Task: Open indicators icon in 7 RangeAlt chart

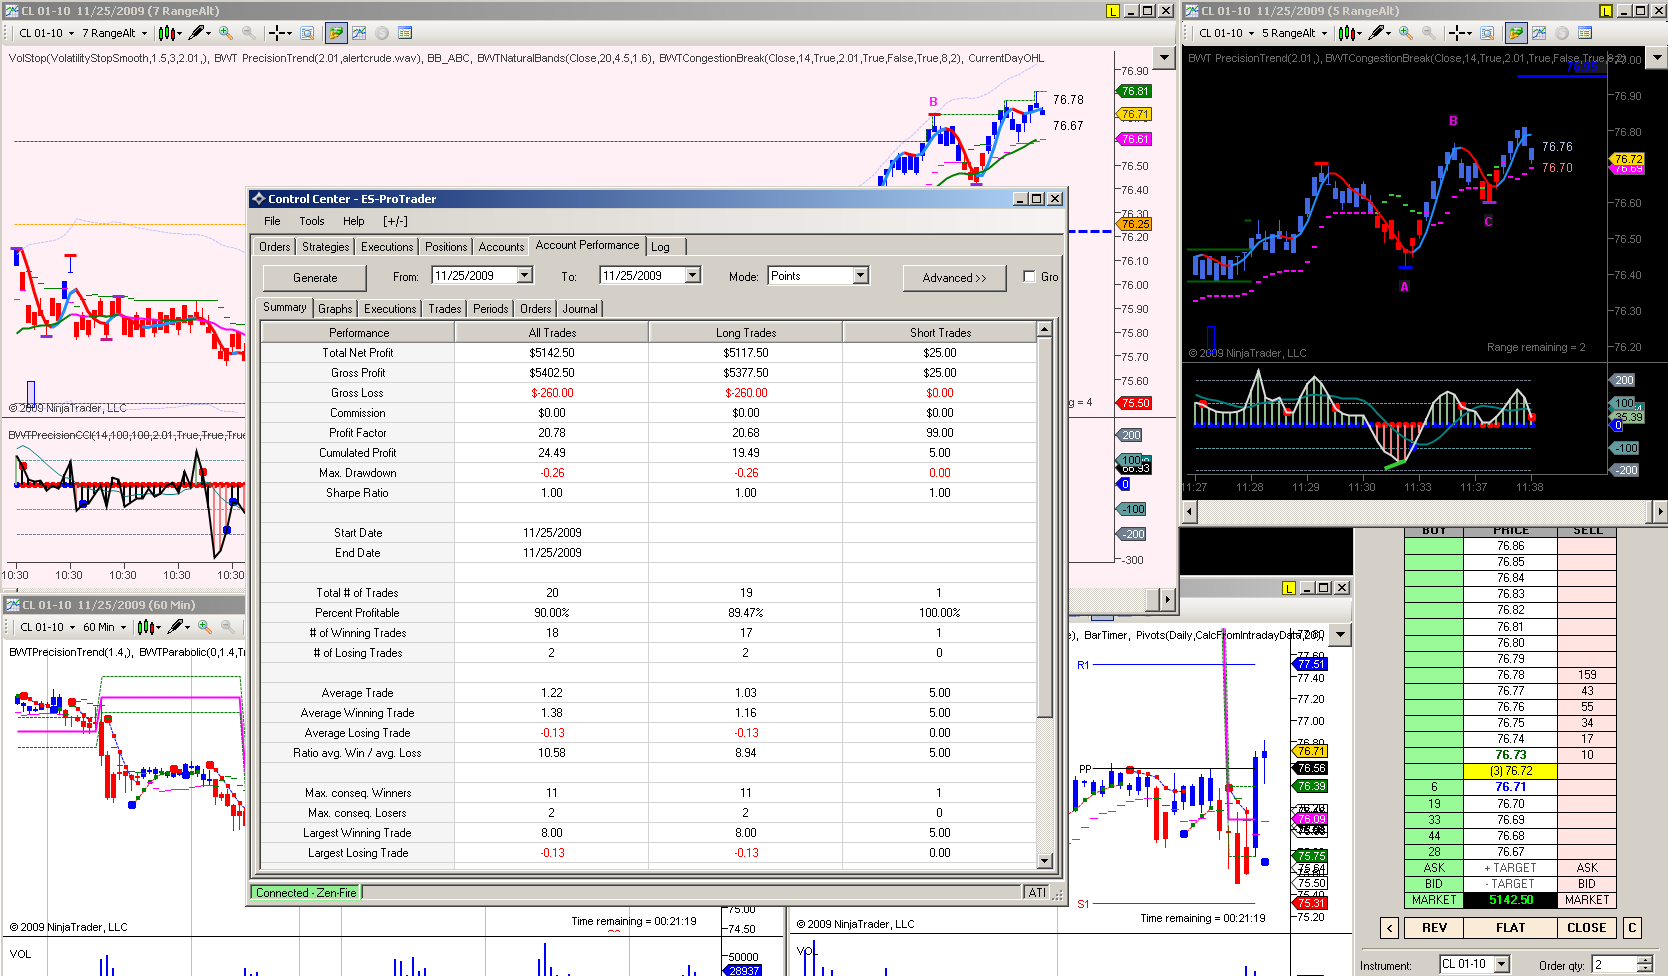Action: pos(359,33)
